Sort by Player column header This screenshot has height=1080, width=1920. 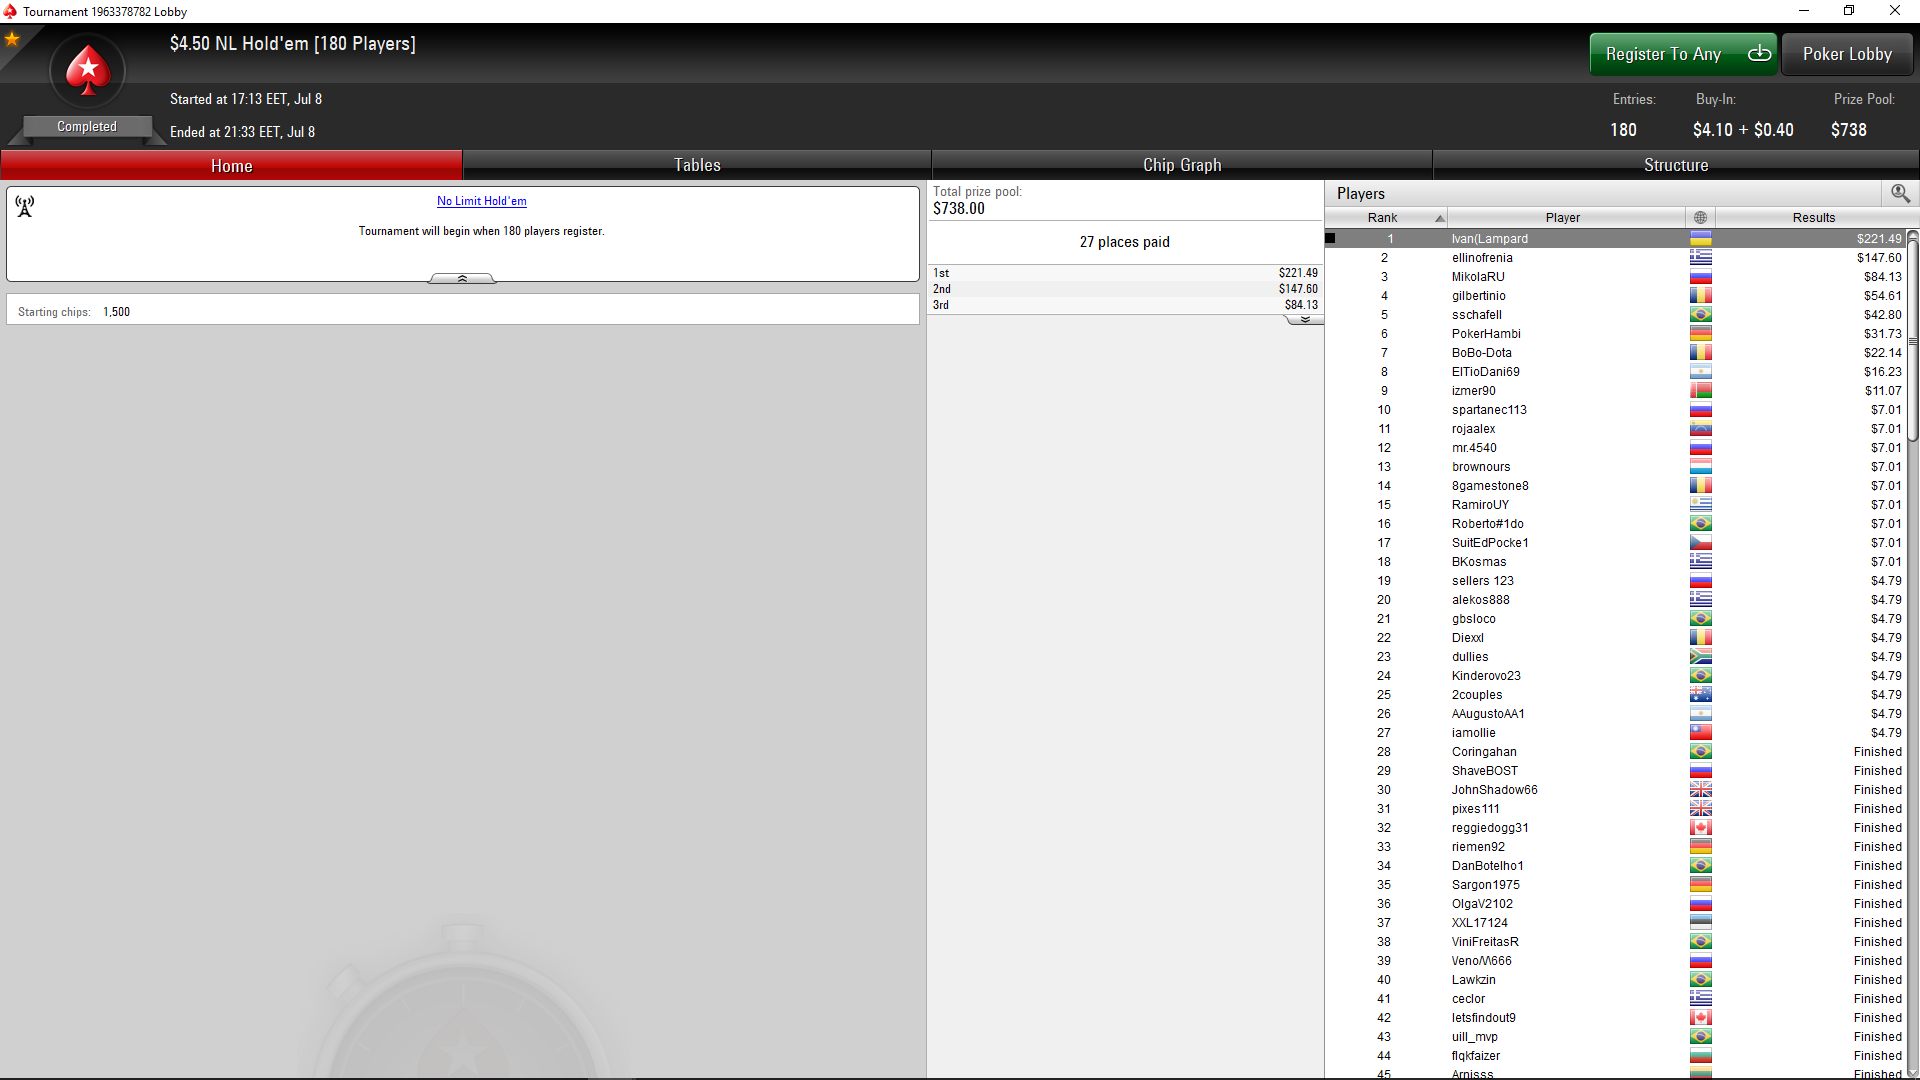tap(1566, 217)
